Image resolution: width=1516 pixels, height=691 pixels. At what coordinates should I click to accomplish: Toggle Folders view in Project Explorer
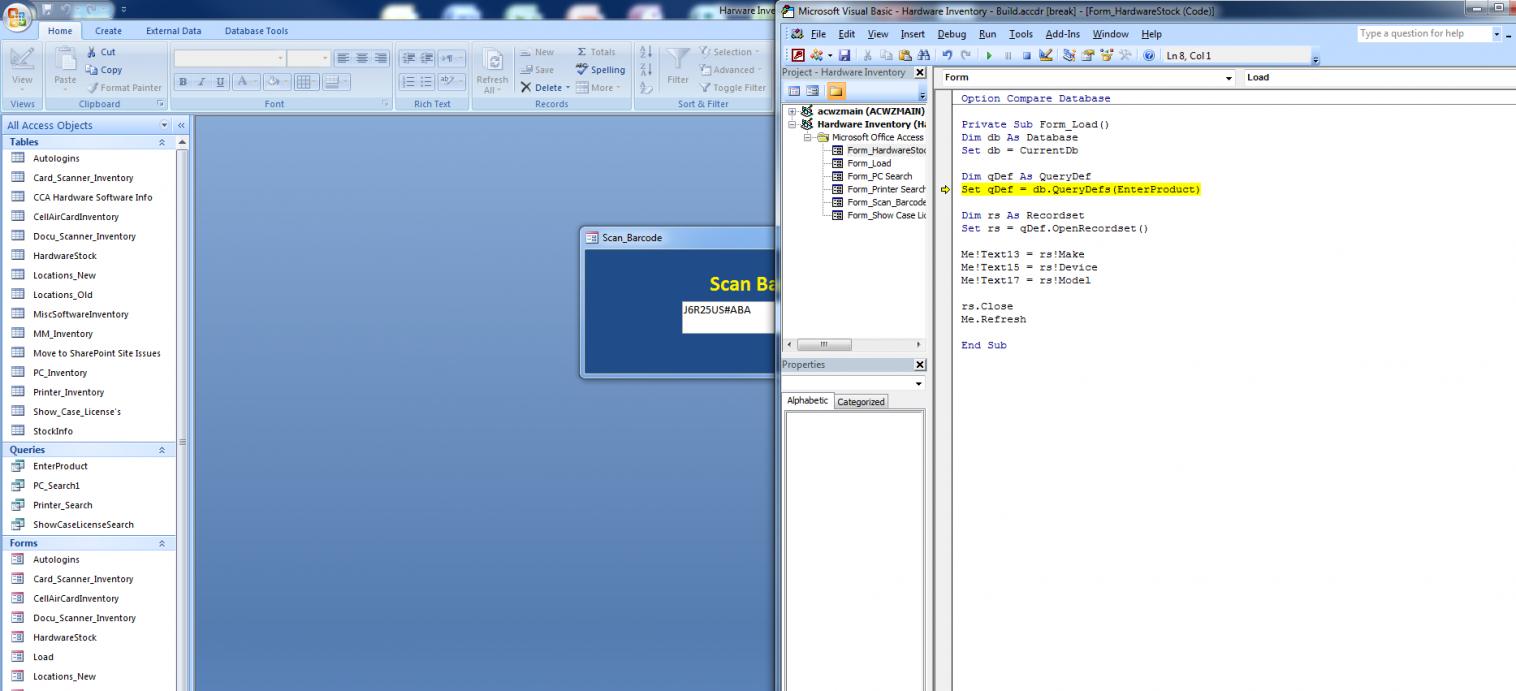(835, 91)
